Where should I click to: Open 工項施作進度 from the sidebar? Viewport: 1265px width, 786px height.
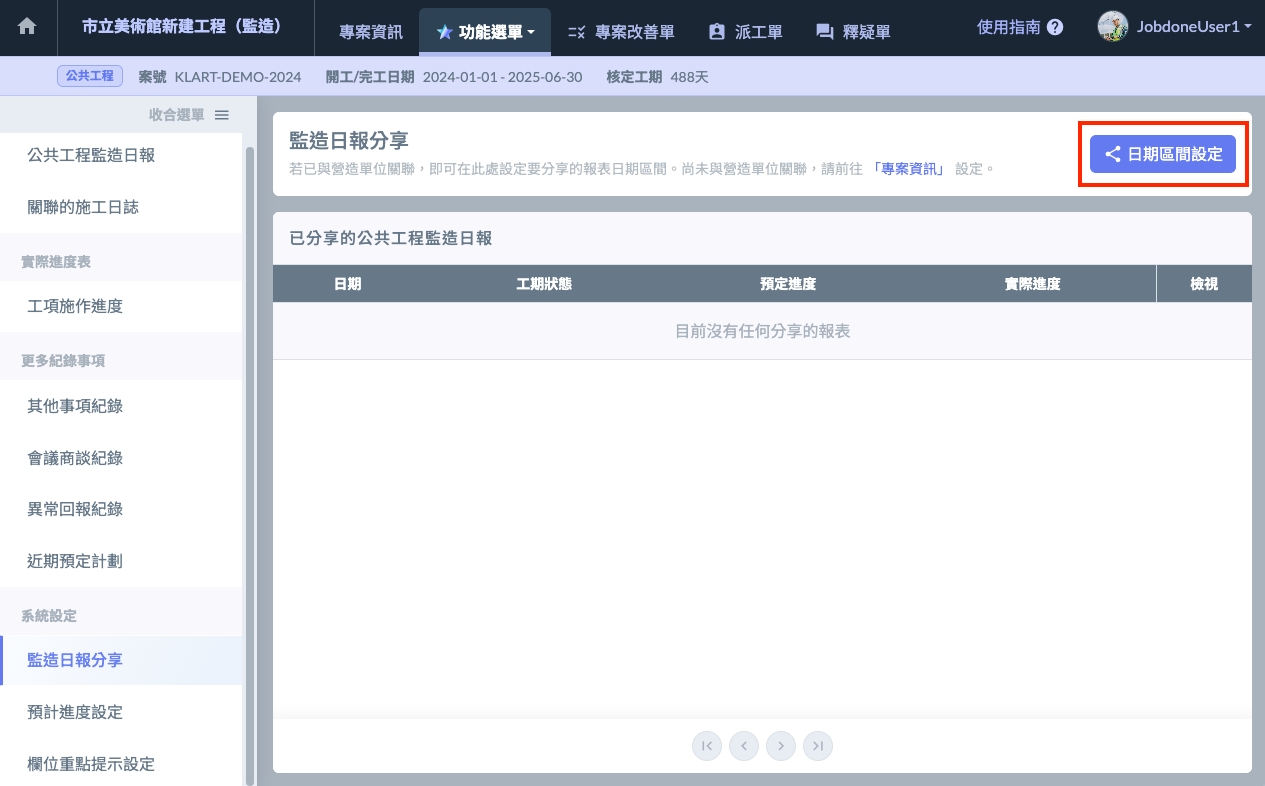click(75, 306)
